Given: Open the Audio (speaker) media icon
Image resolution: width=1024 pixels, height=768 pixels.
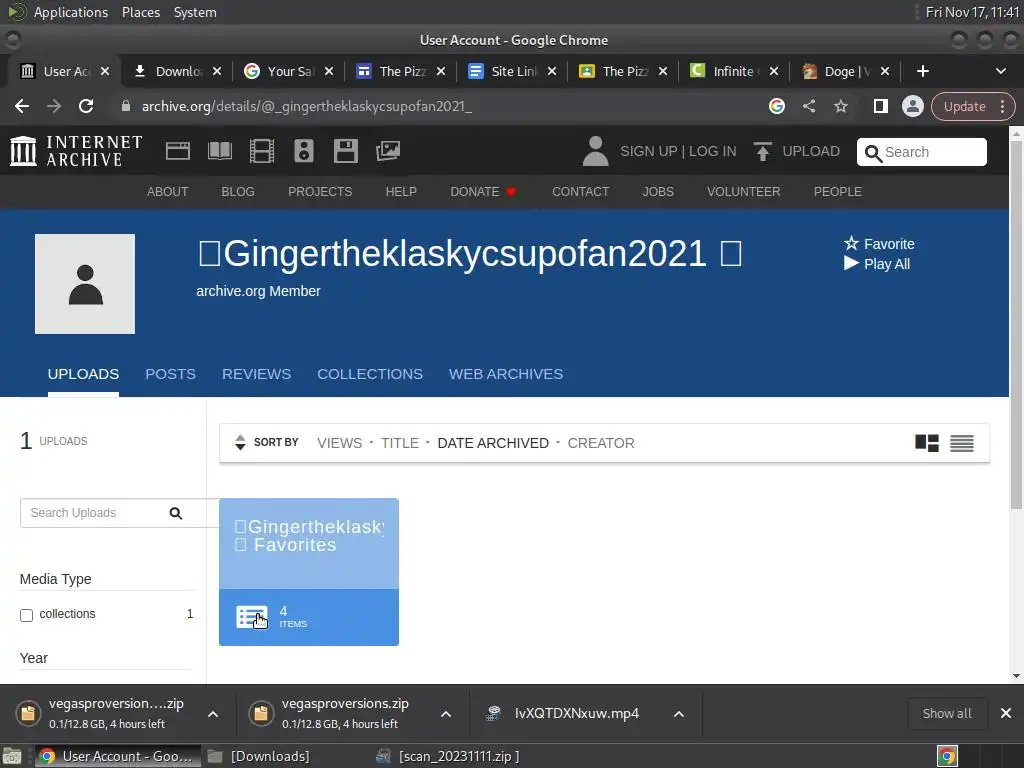Looking at the screenshot, I should [304, 151].
